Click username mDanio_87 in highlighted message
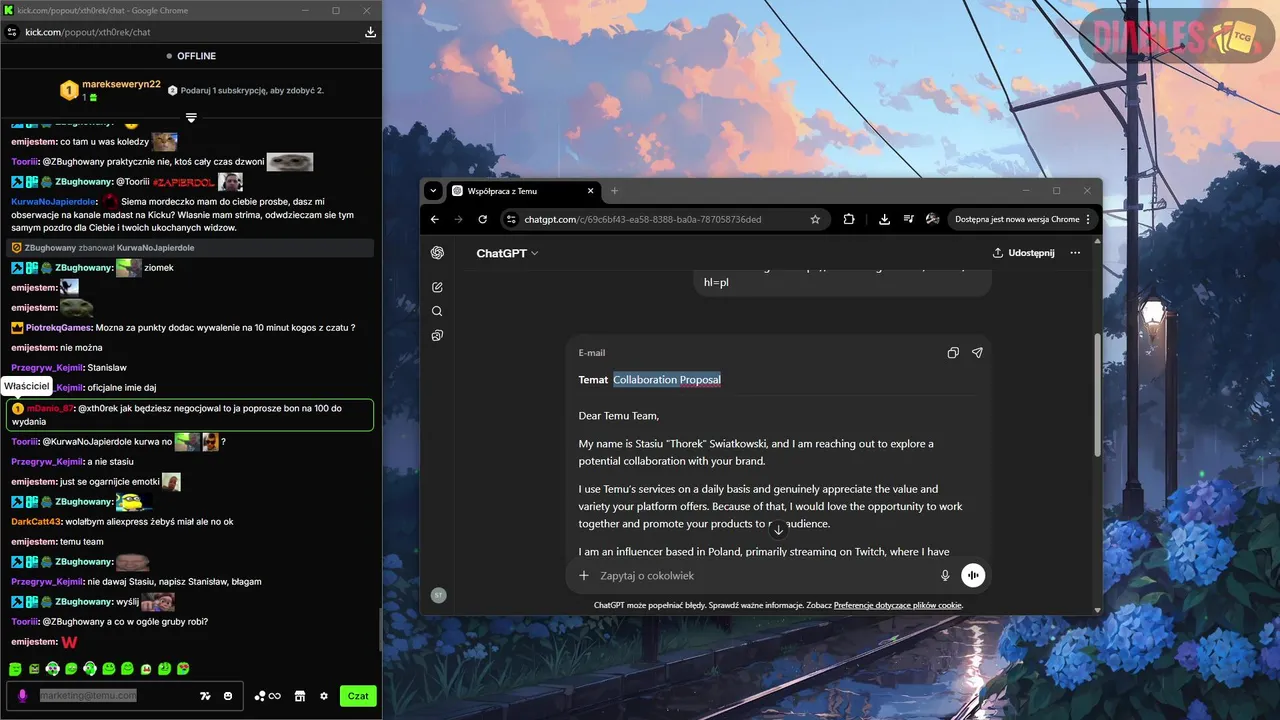This screenshot has height=720, width=1280. click(x=49, y=408)
